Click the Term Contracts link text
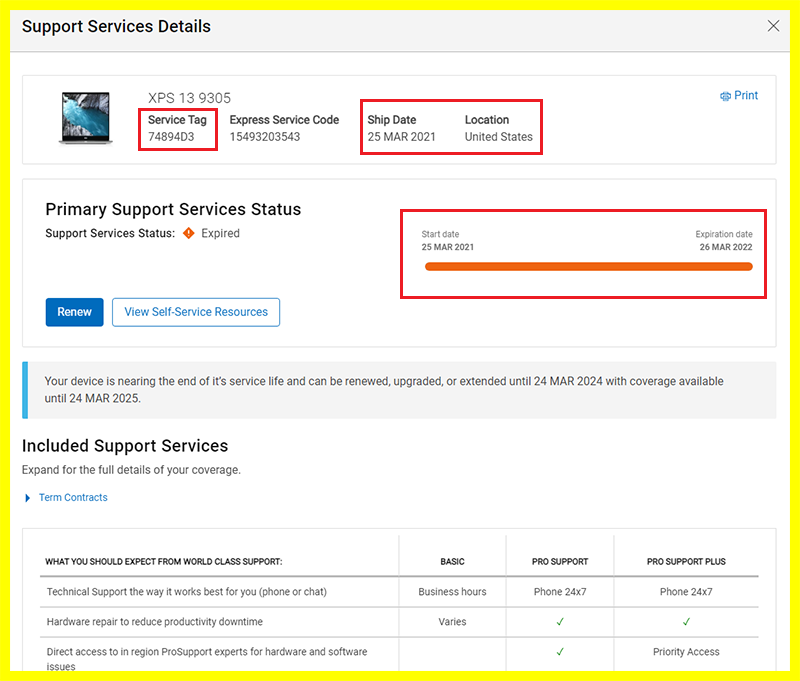This screenshot has height=681, width=800. [73, 498]
